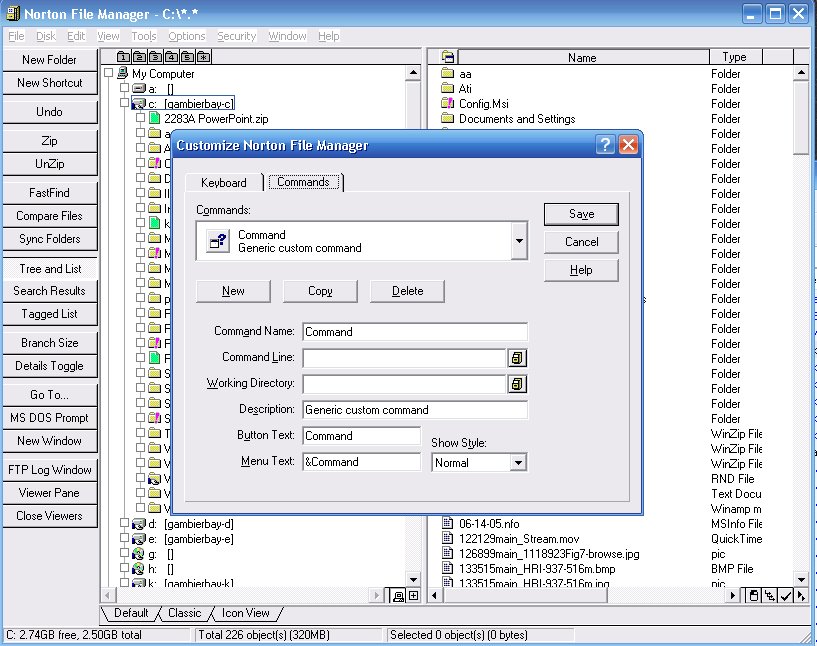This screenshot has height=646, width=817.
Task: Click the 06-14-05.nfo file icon
Action: pyautogui.click(x=448, y=523)
